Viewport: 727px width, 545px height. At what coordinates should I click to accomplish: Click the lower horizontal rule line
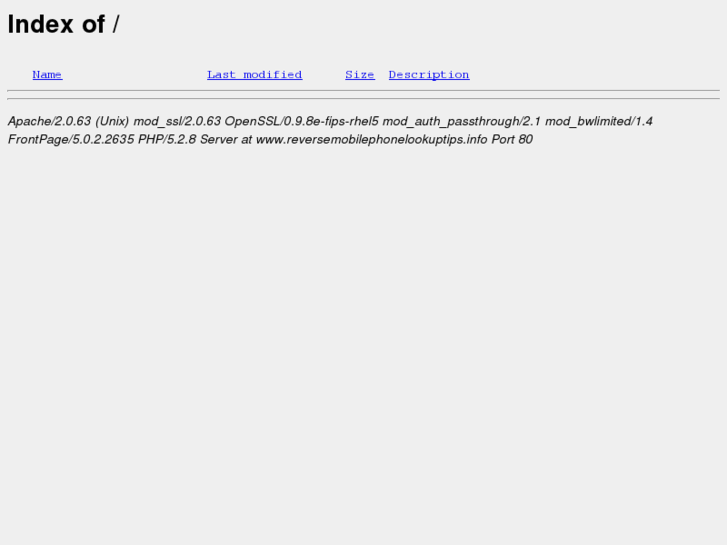click(x=364, y=98)
